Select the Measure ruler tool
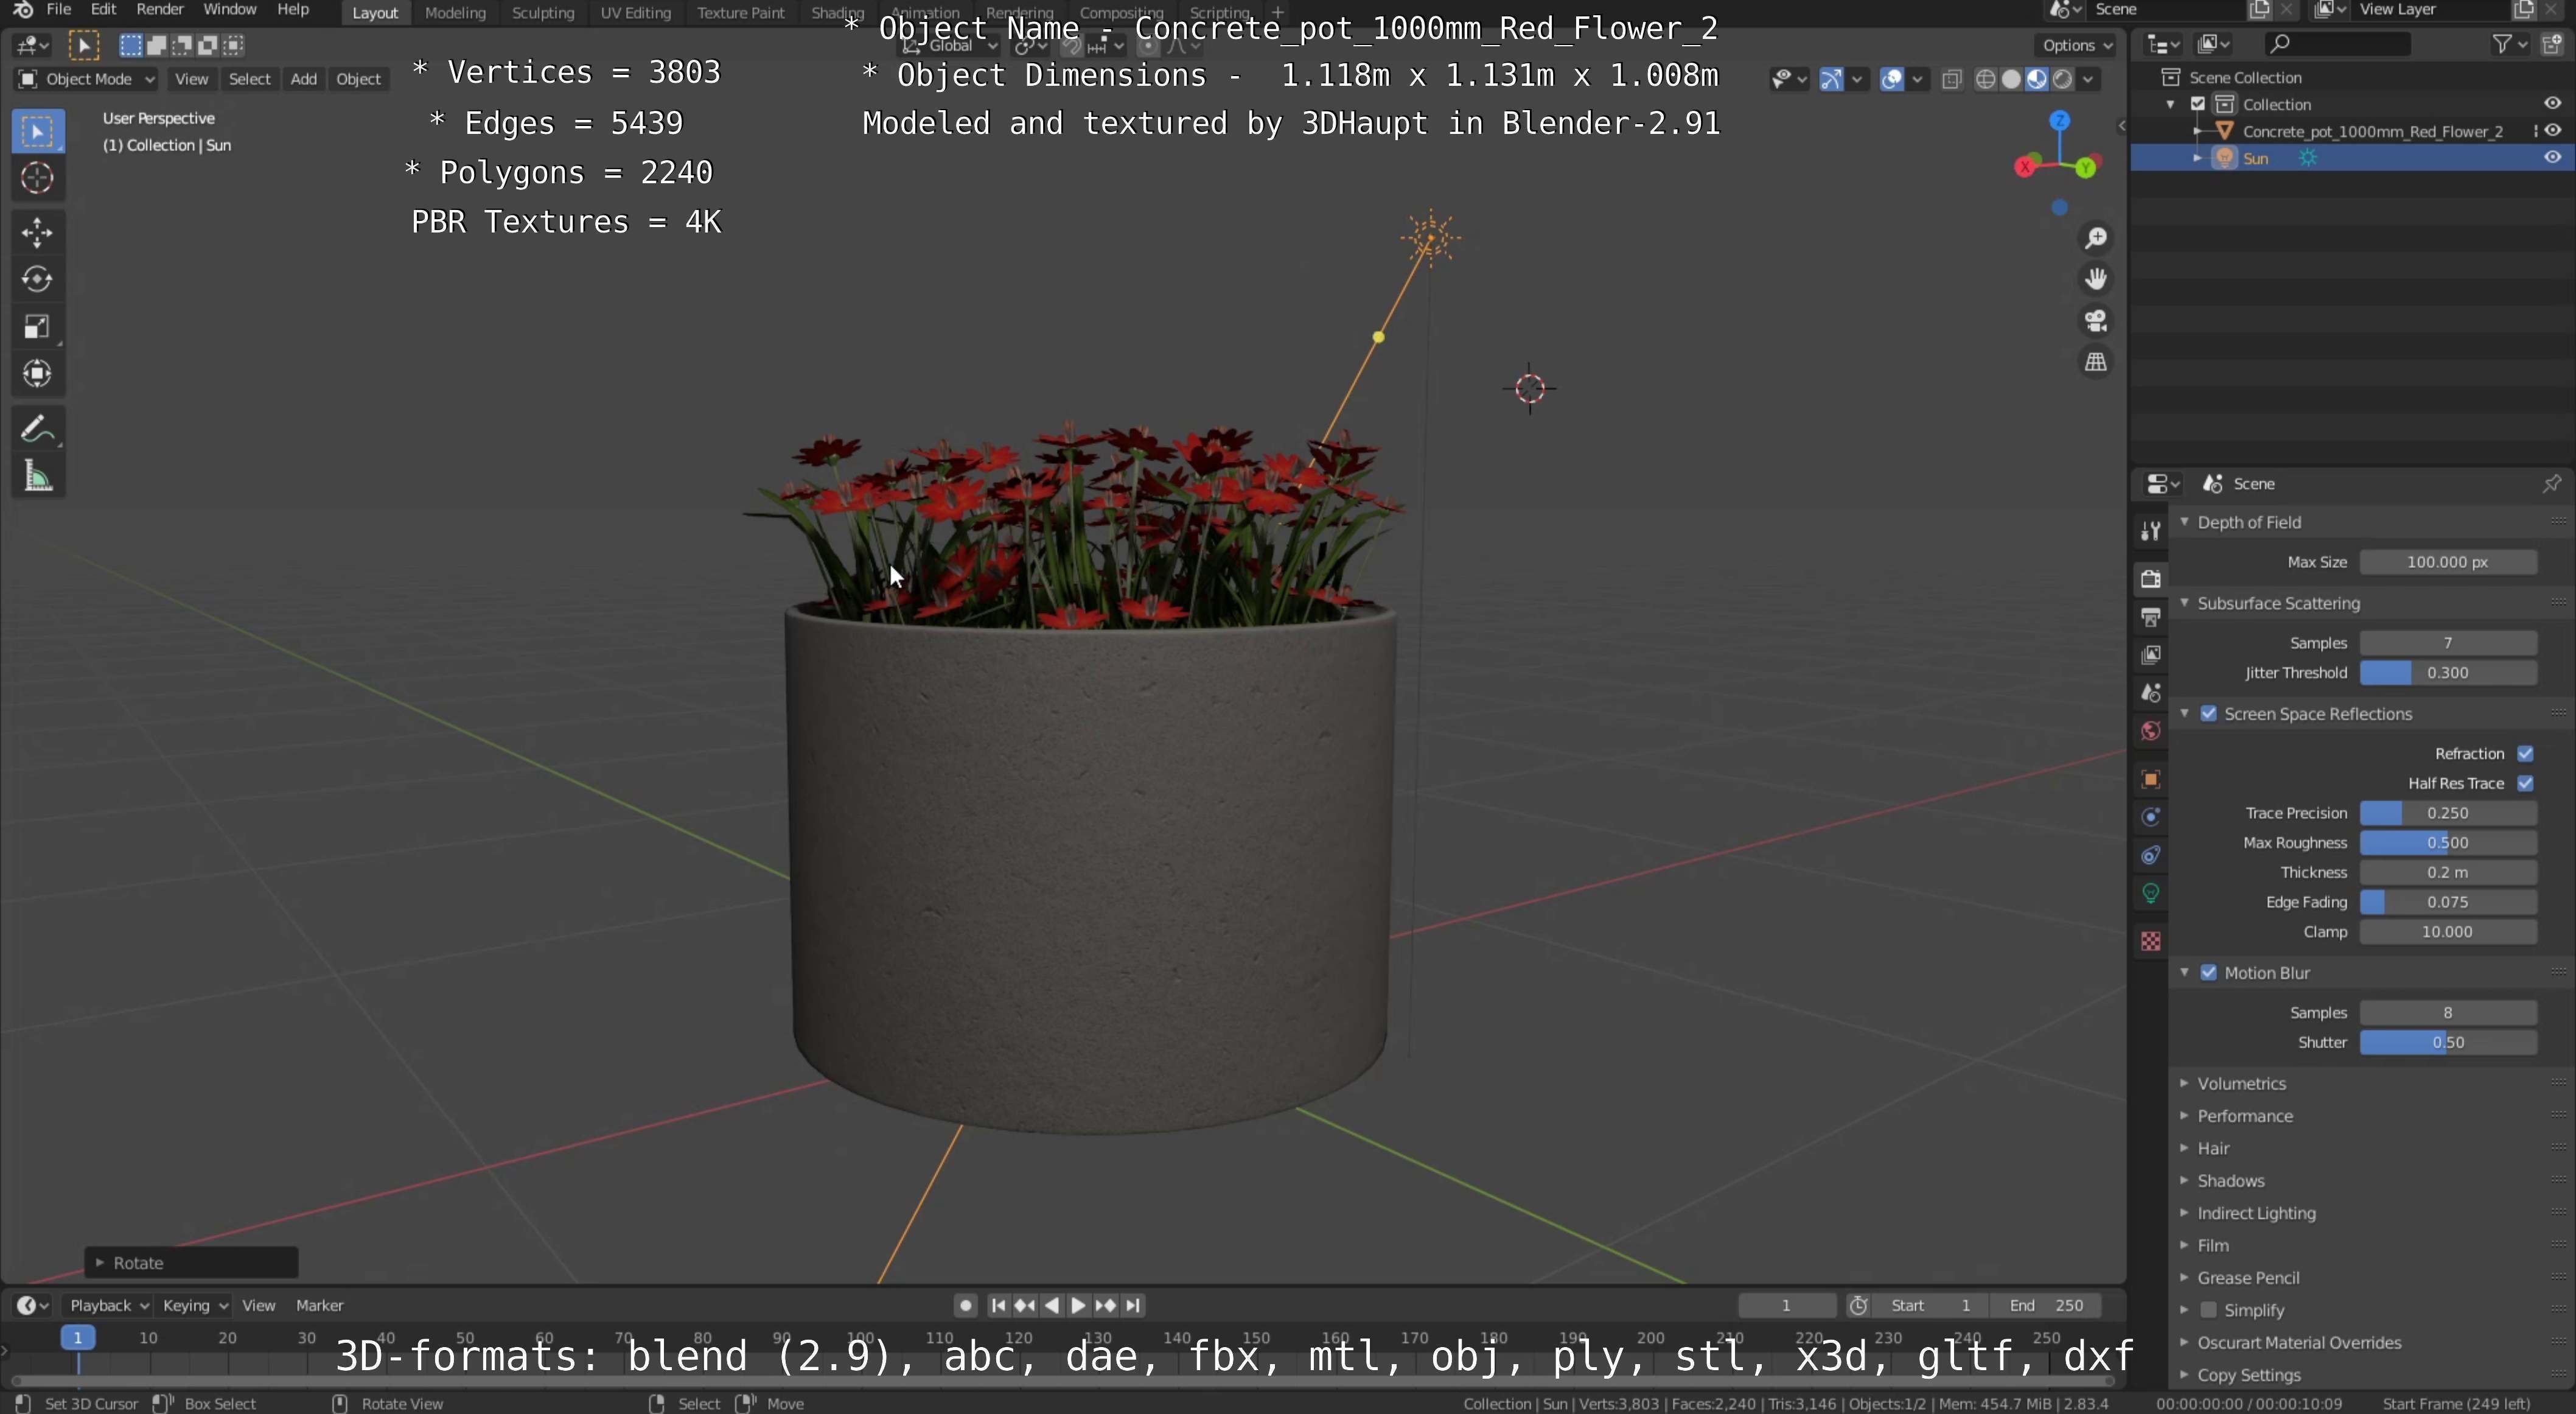The height and width of the screenshot is (1414, 2576). pyautogui.click(x=38, y=477)
